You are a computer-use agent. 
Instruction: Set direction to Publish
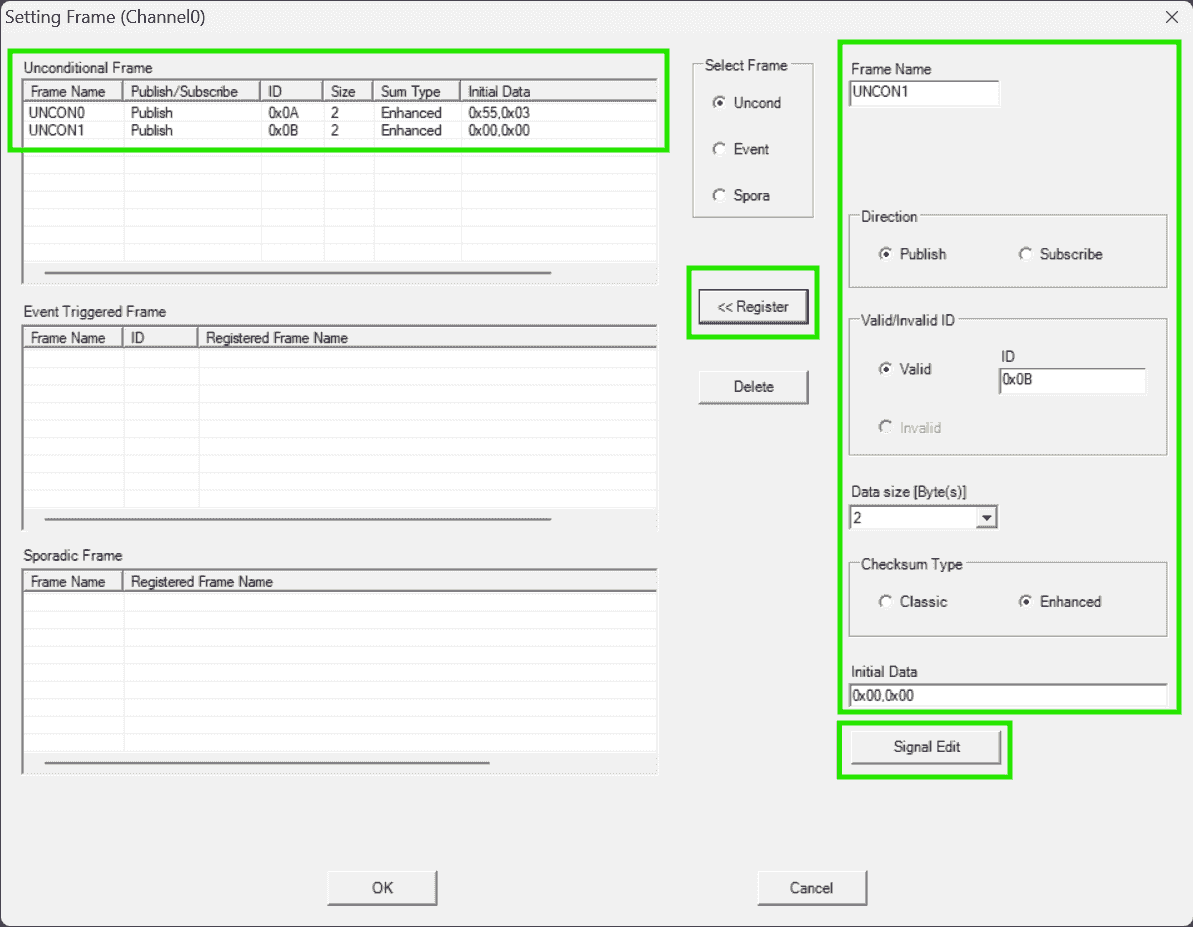[x=885, y=254]
